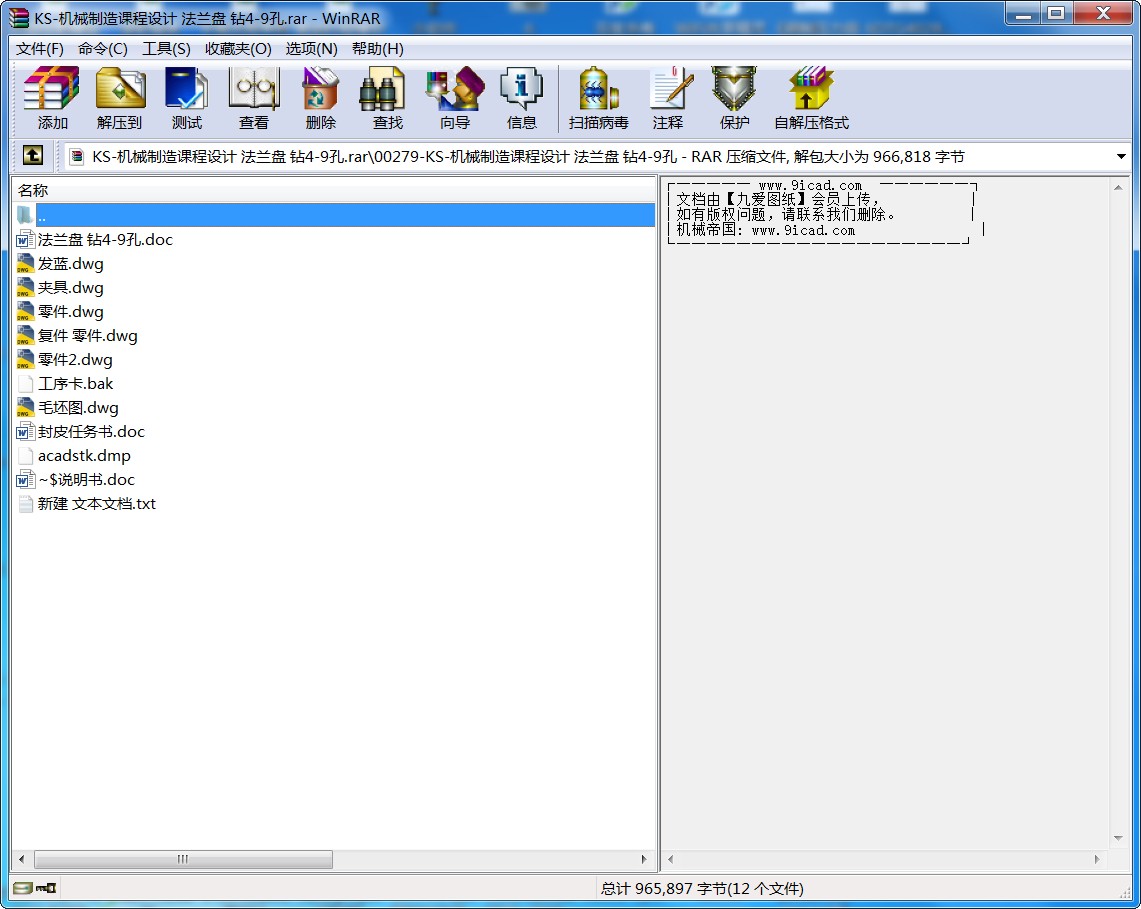Show archive 信息 (Info)
The width and height of the screenshot is (1141, 909).
pyautogui.click(x=522, y=98)
